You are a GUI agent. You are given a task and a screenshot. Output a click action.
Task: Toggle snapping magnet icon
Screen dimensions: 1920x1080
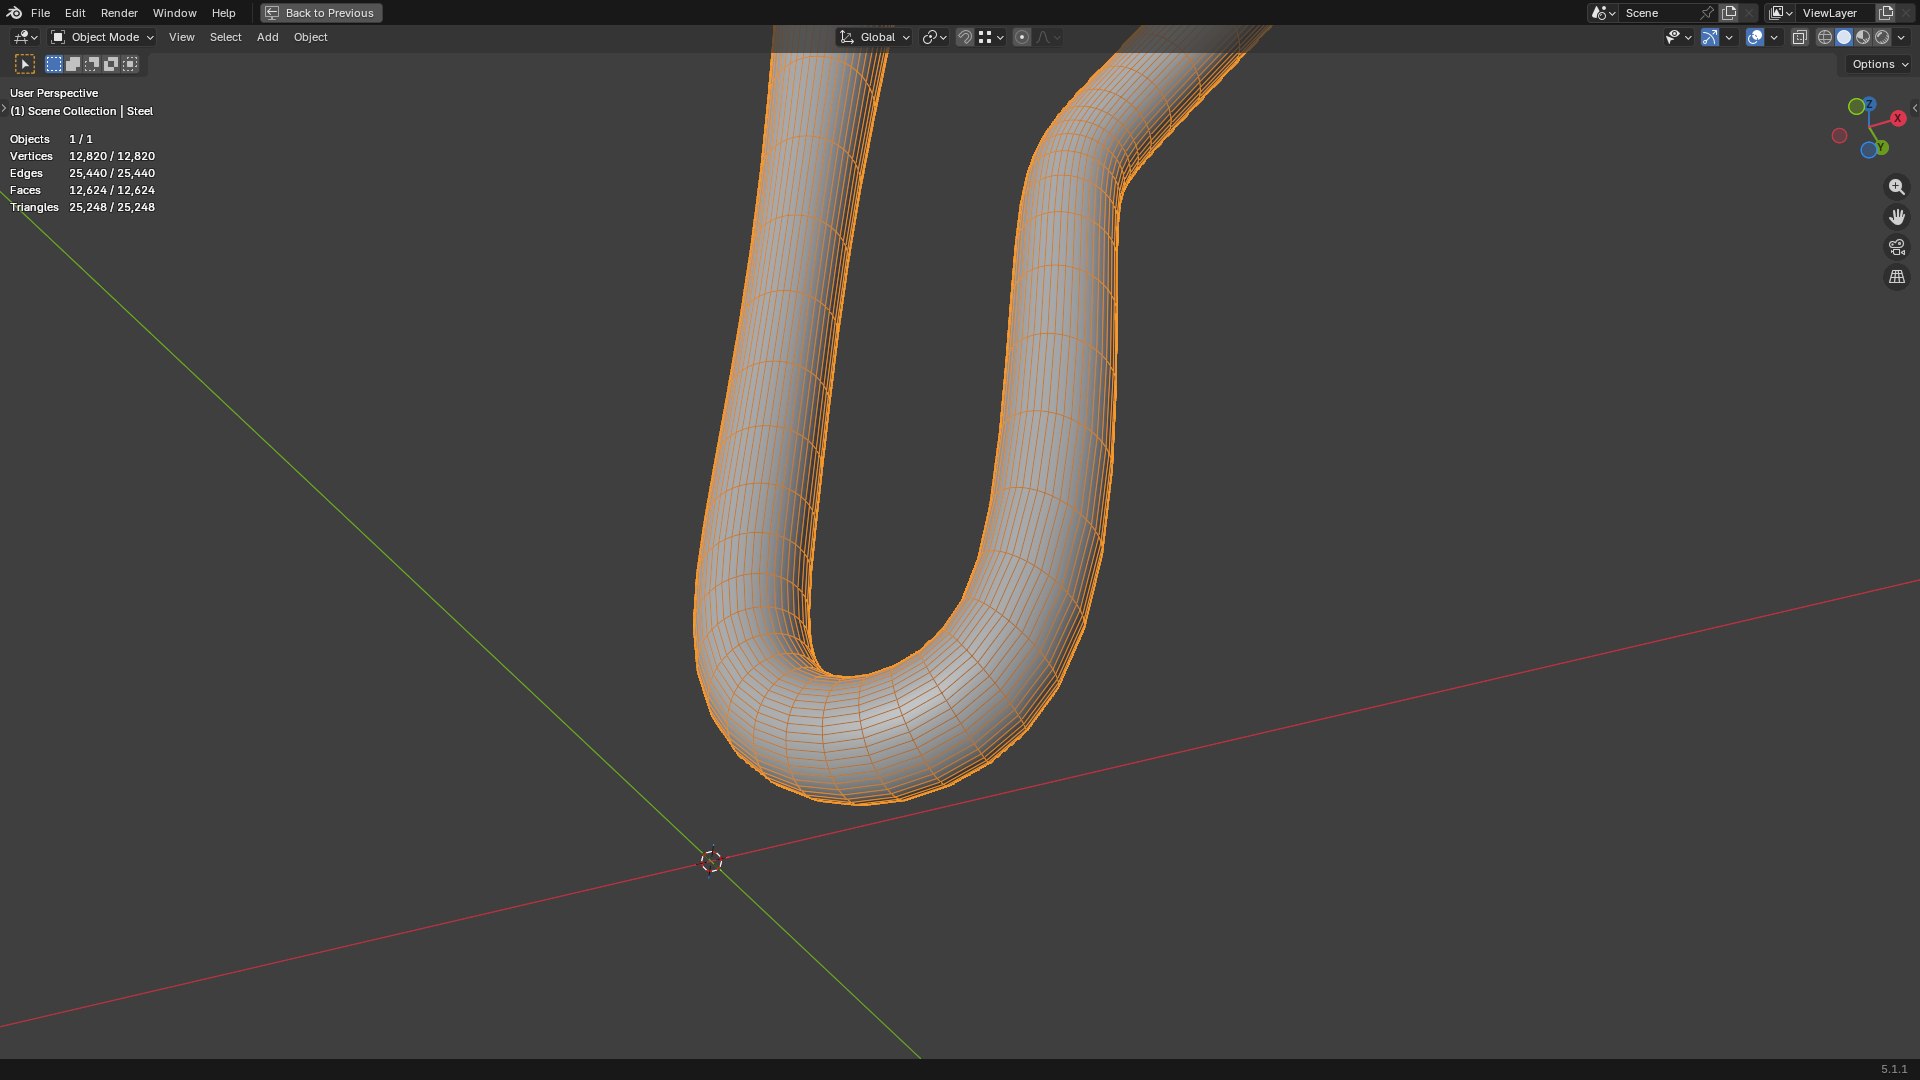click(x=965, y=37)
